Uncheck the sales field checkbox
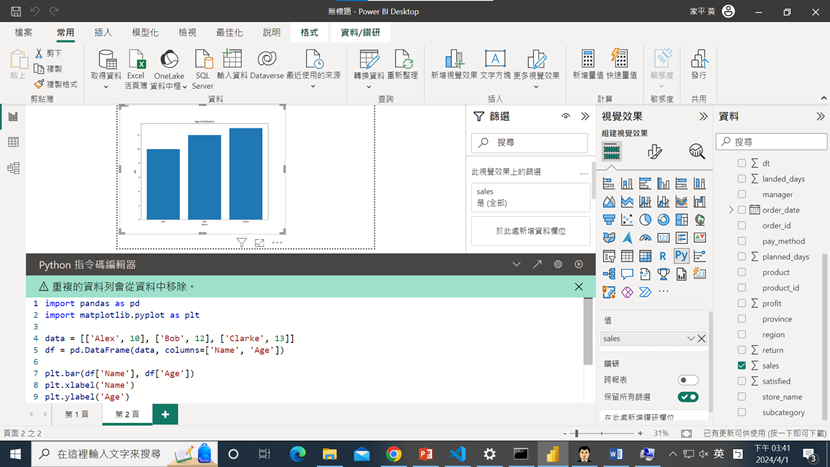 coord(742,366)
